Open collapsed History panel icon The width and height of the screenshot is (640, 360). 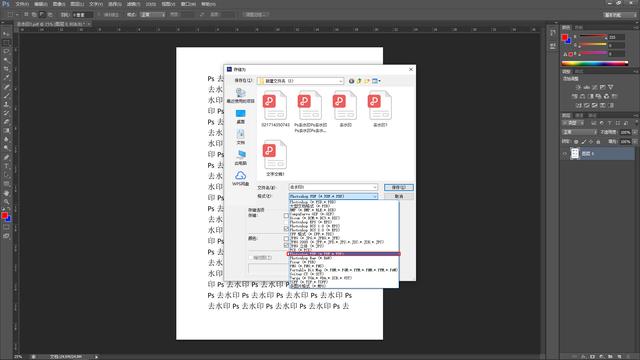553,33
